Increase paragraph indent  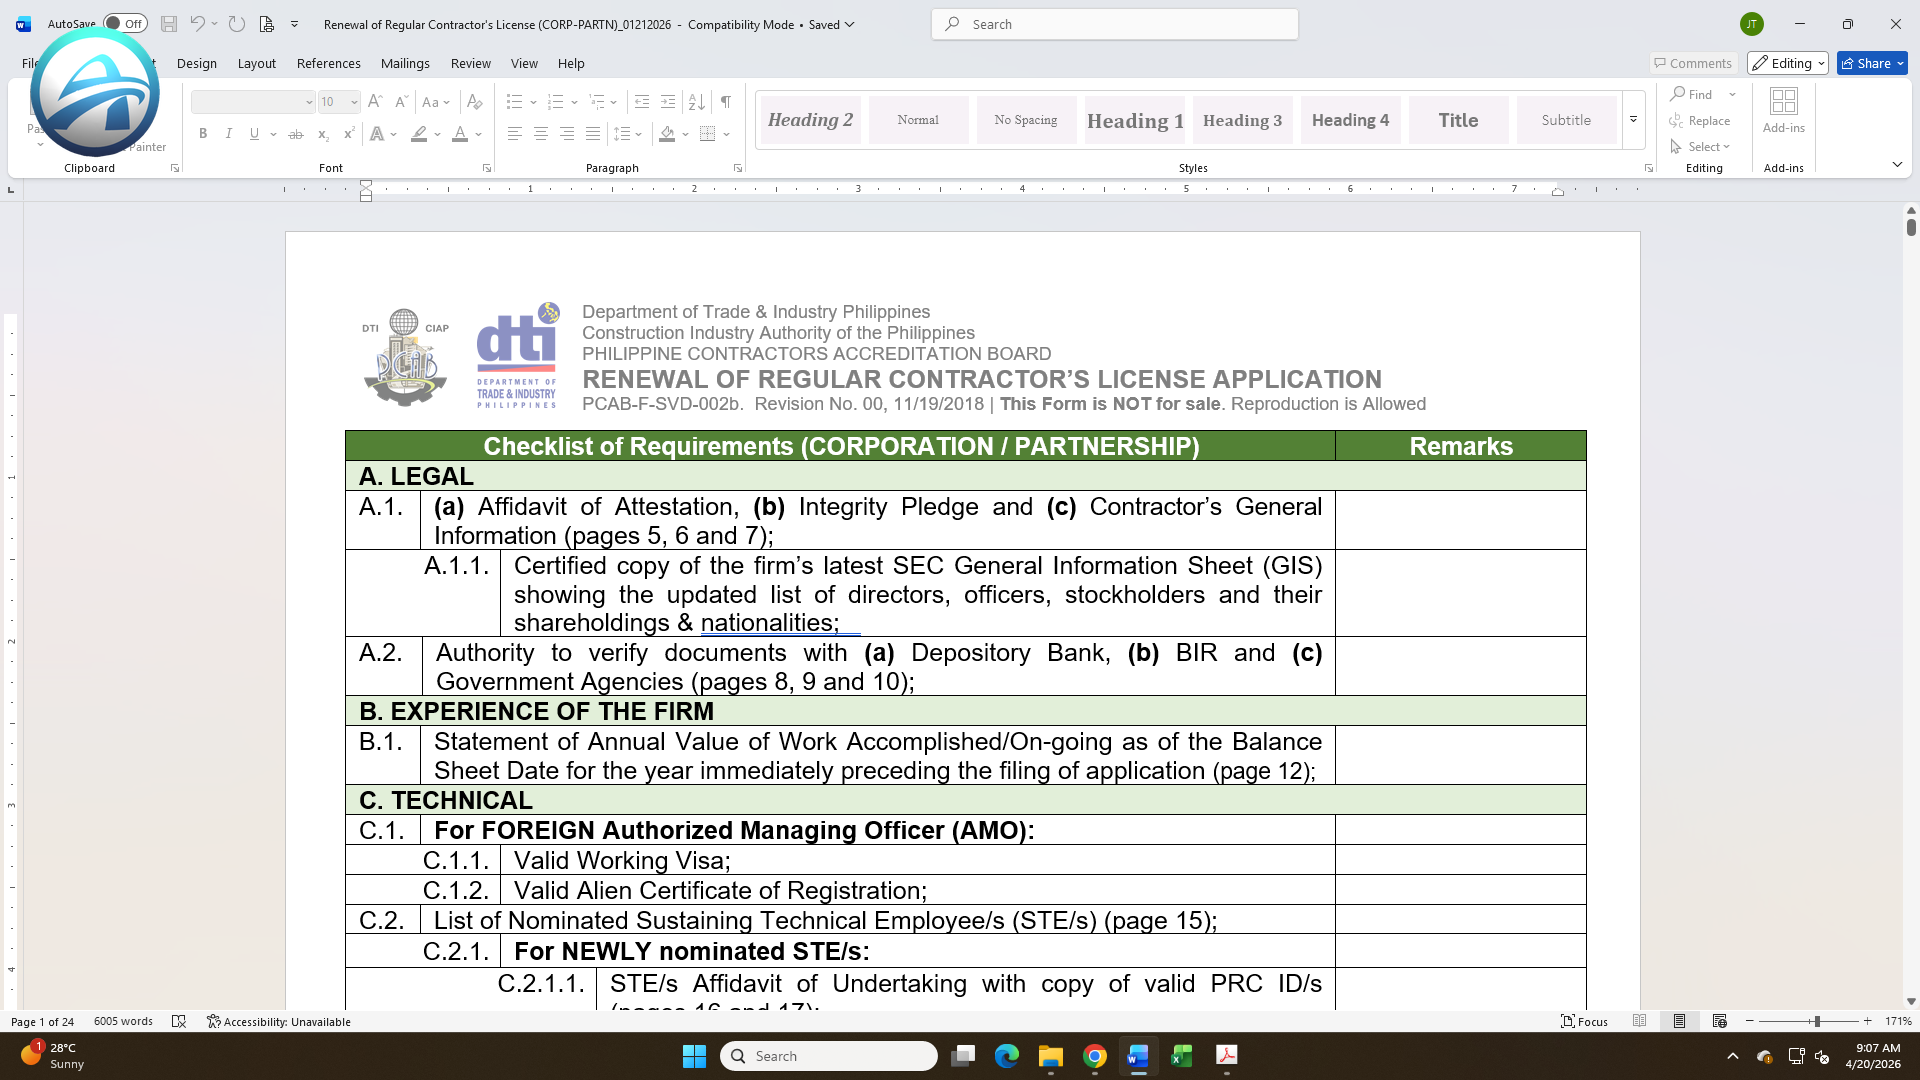coord(668,102)
